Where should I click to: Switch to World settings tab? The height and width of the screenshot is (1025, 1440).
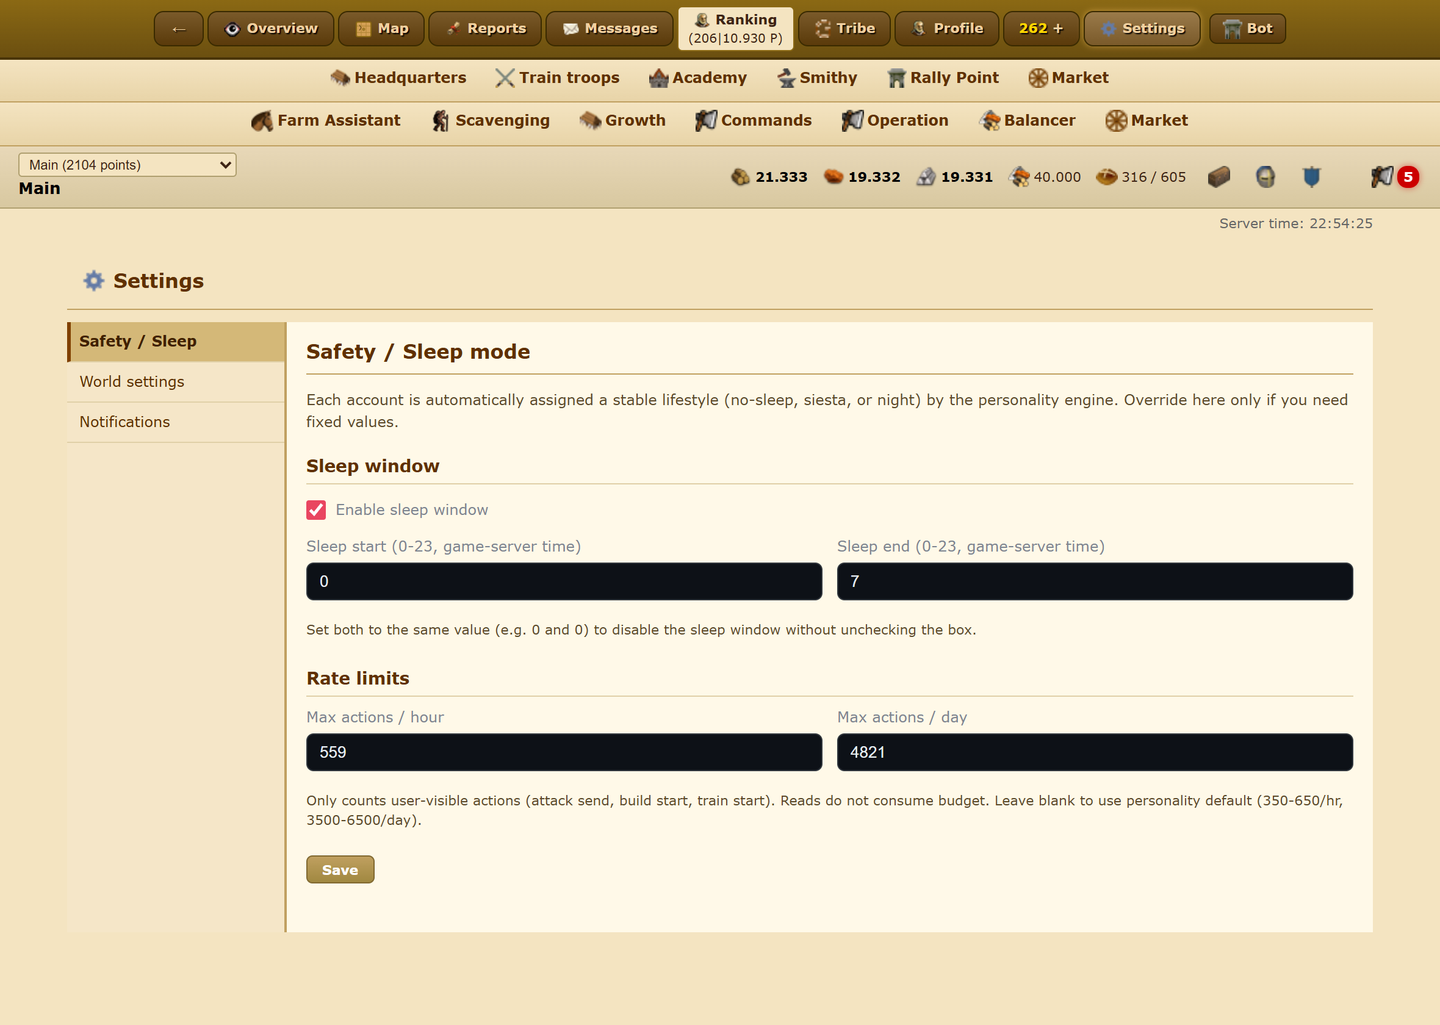tap(176, 382)
